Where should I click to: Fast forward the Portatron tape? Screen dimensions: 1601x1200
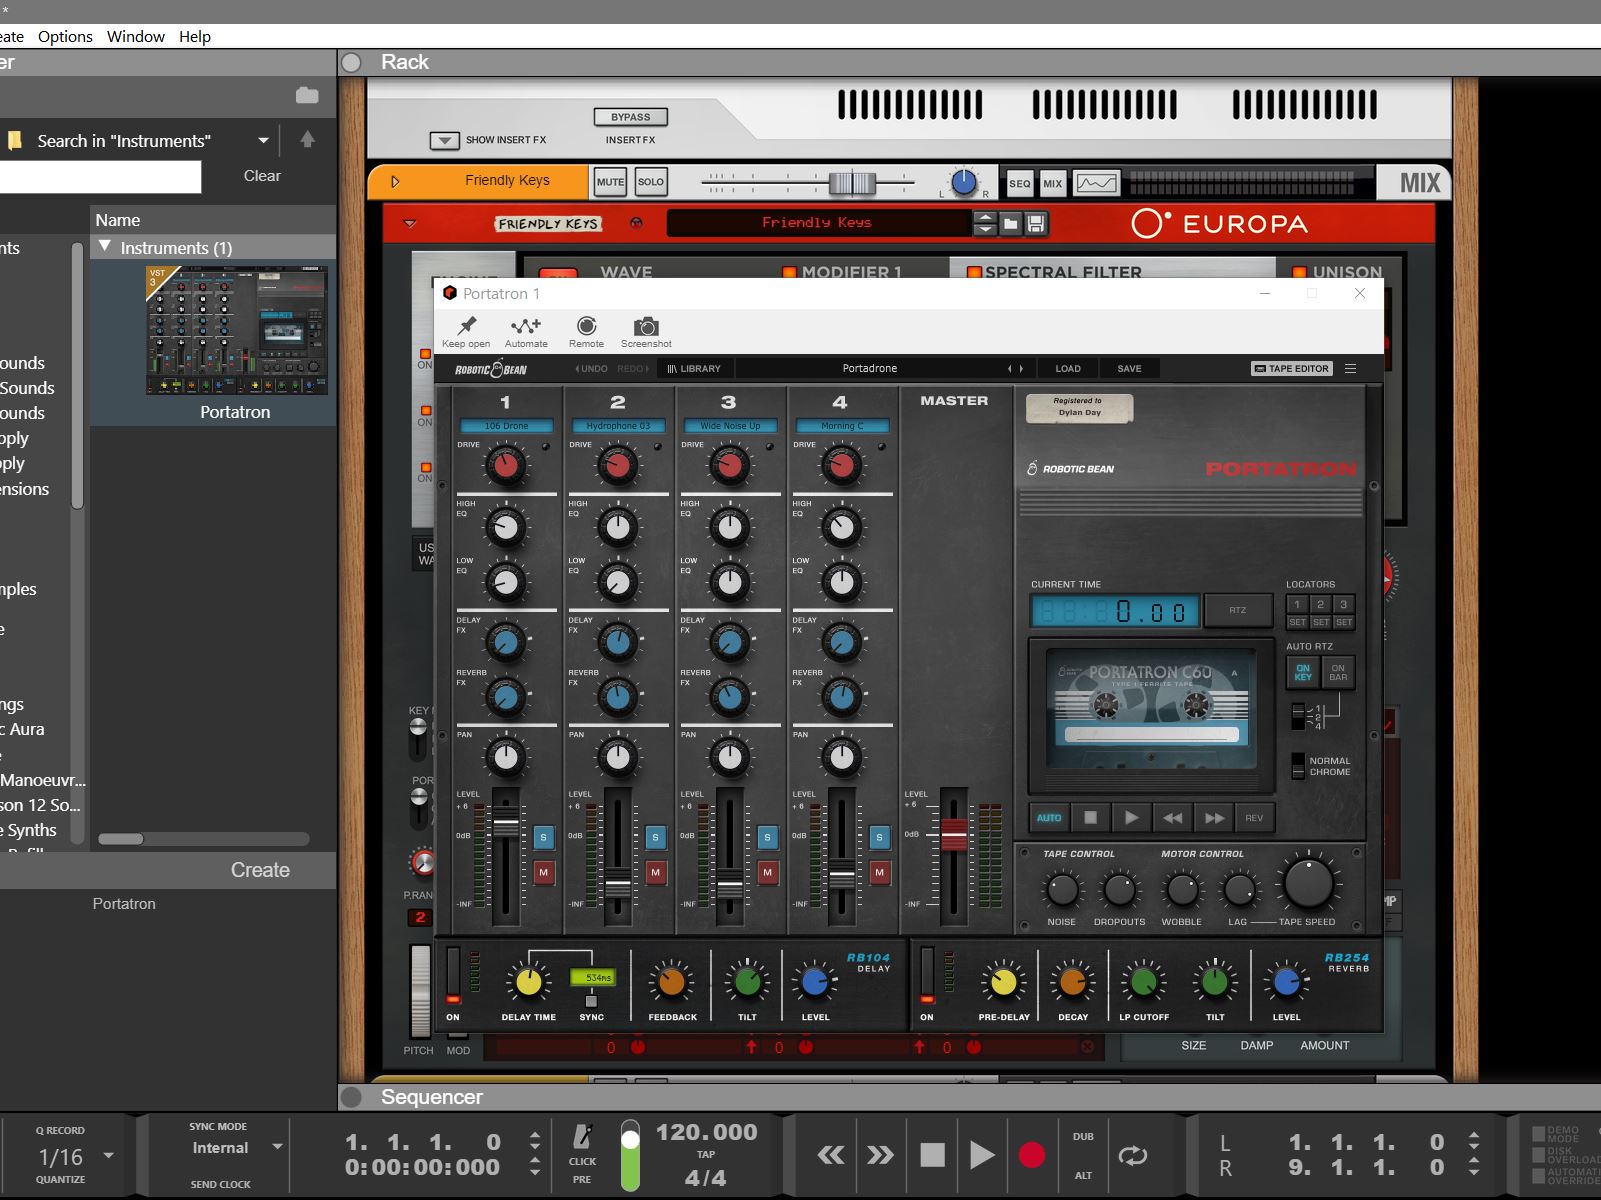pyautogui.click(x=1214, y=818)
